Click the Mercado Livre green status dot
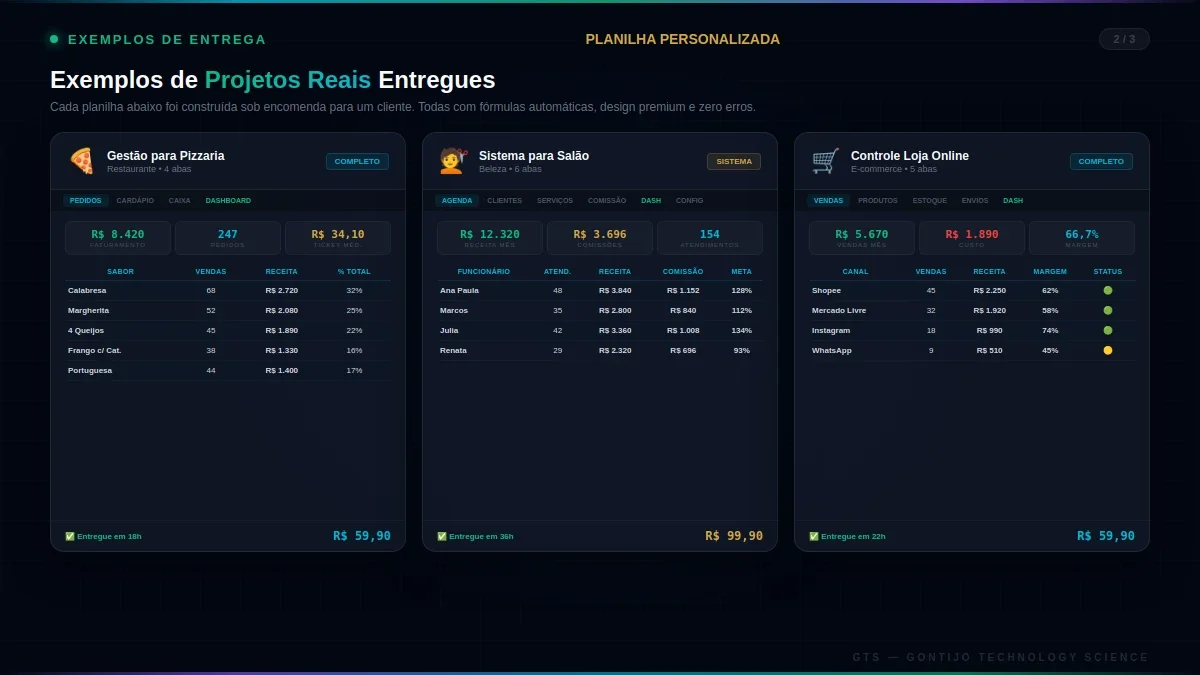 1107,310
